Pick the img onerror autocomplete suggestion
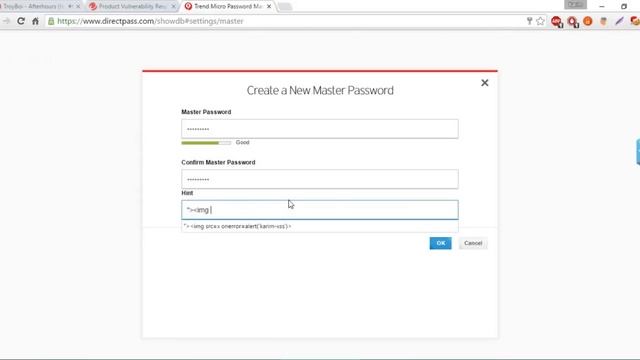Viewport: 640px width, 360px height. coord(320,226)
